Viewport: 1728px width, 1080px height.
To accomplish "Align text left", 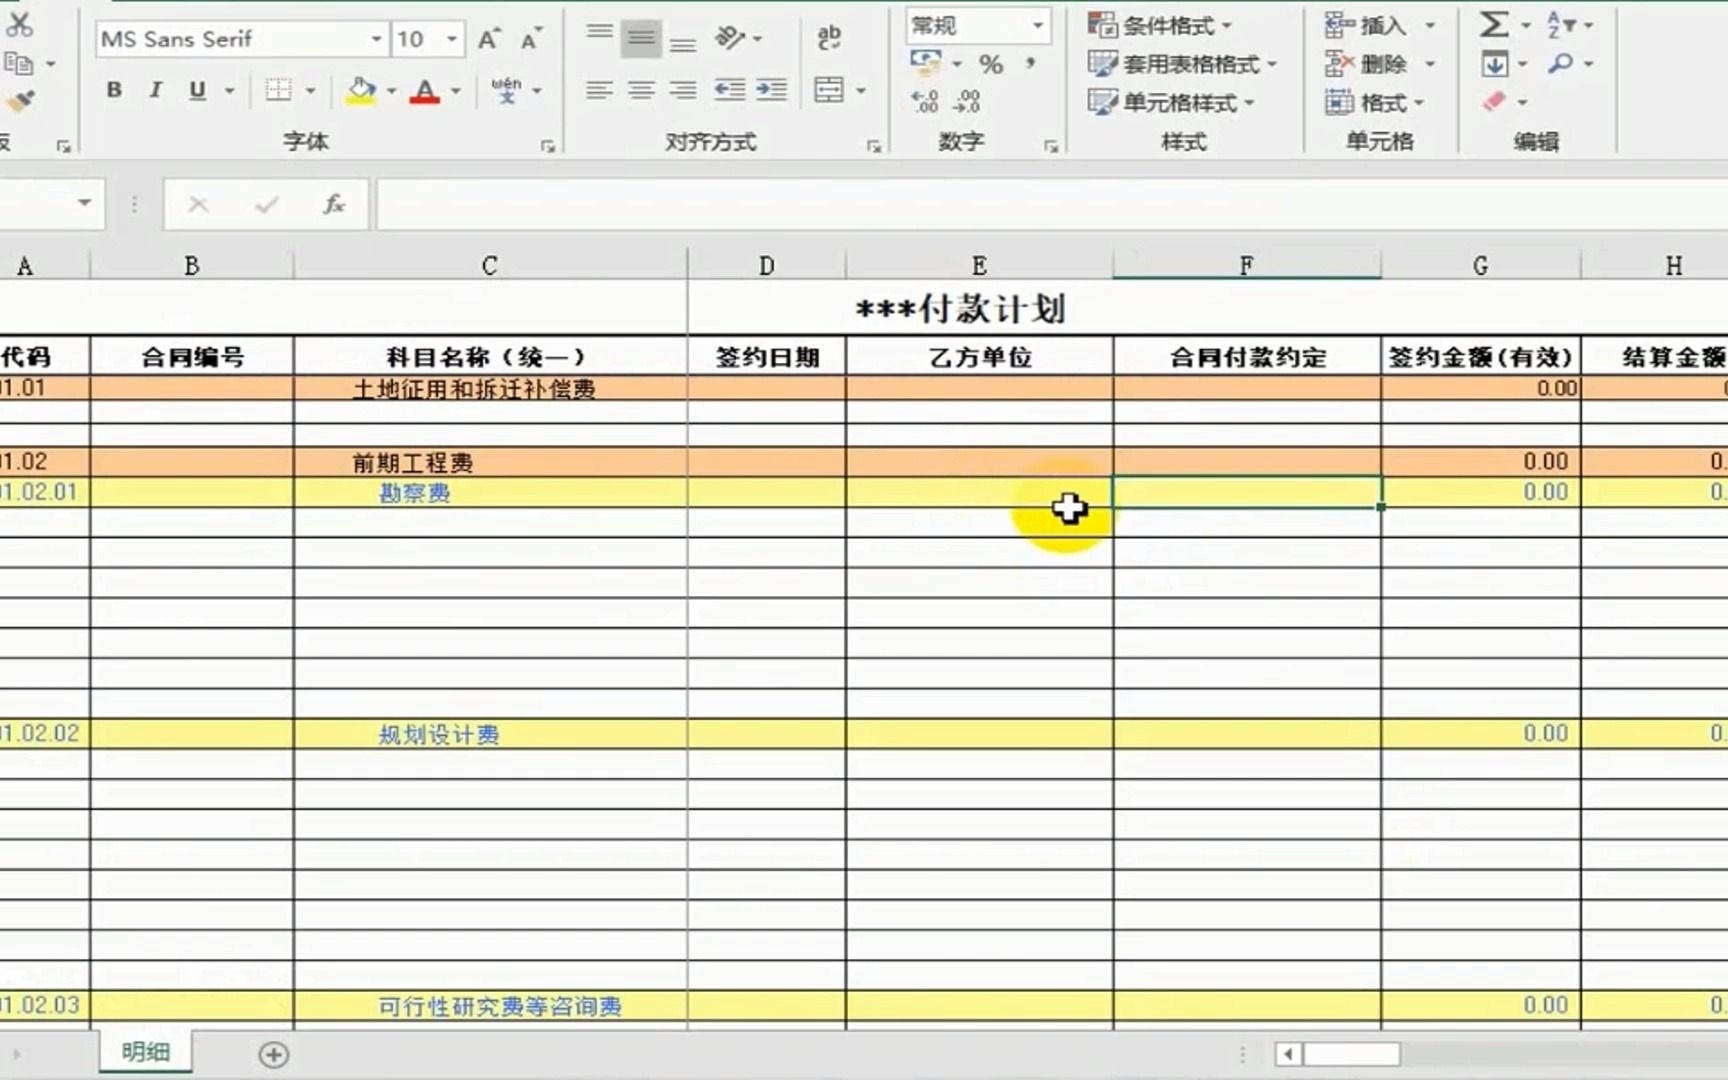I will 599,91.
